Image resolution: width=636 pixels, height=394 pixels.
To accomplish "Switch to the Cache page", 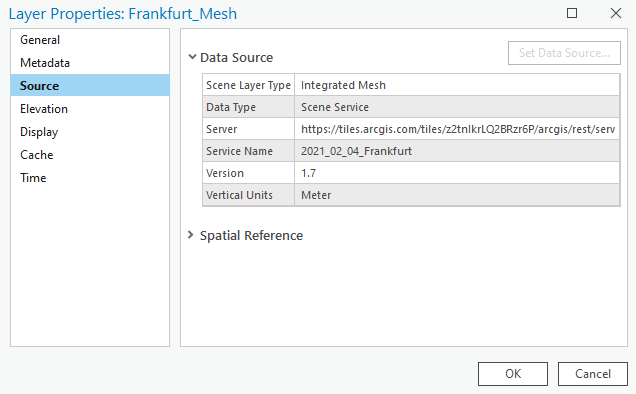I will (x=90, y=155).
